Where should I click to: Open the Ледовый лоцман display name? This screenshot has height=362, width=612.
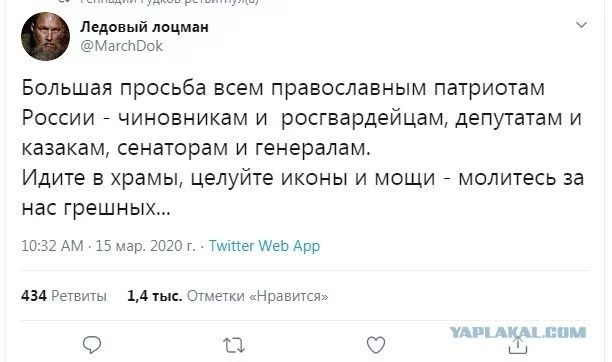pyautogui.click(x=144, y=27)
